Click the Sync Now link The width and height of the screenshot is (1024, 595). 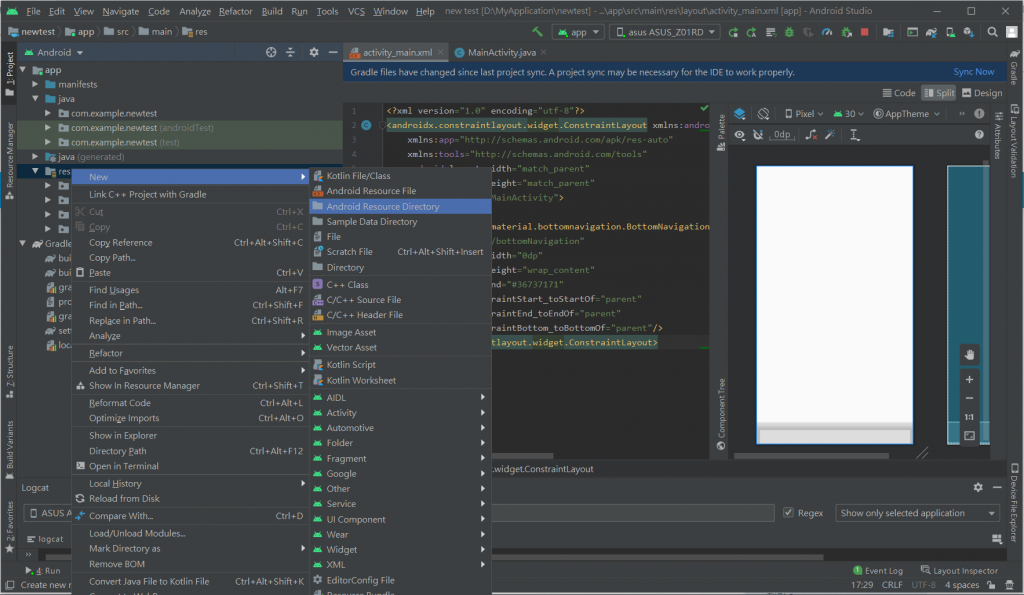(973, 72)
